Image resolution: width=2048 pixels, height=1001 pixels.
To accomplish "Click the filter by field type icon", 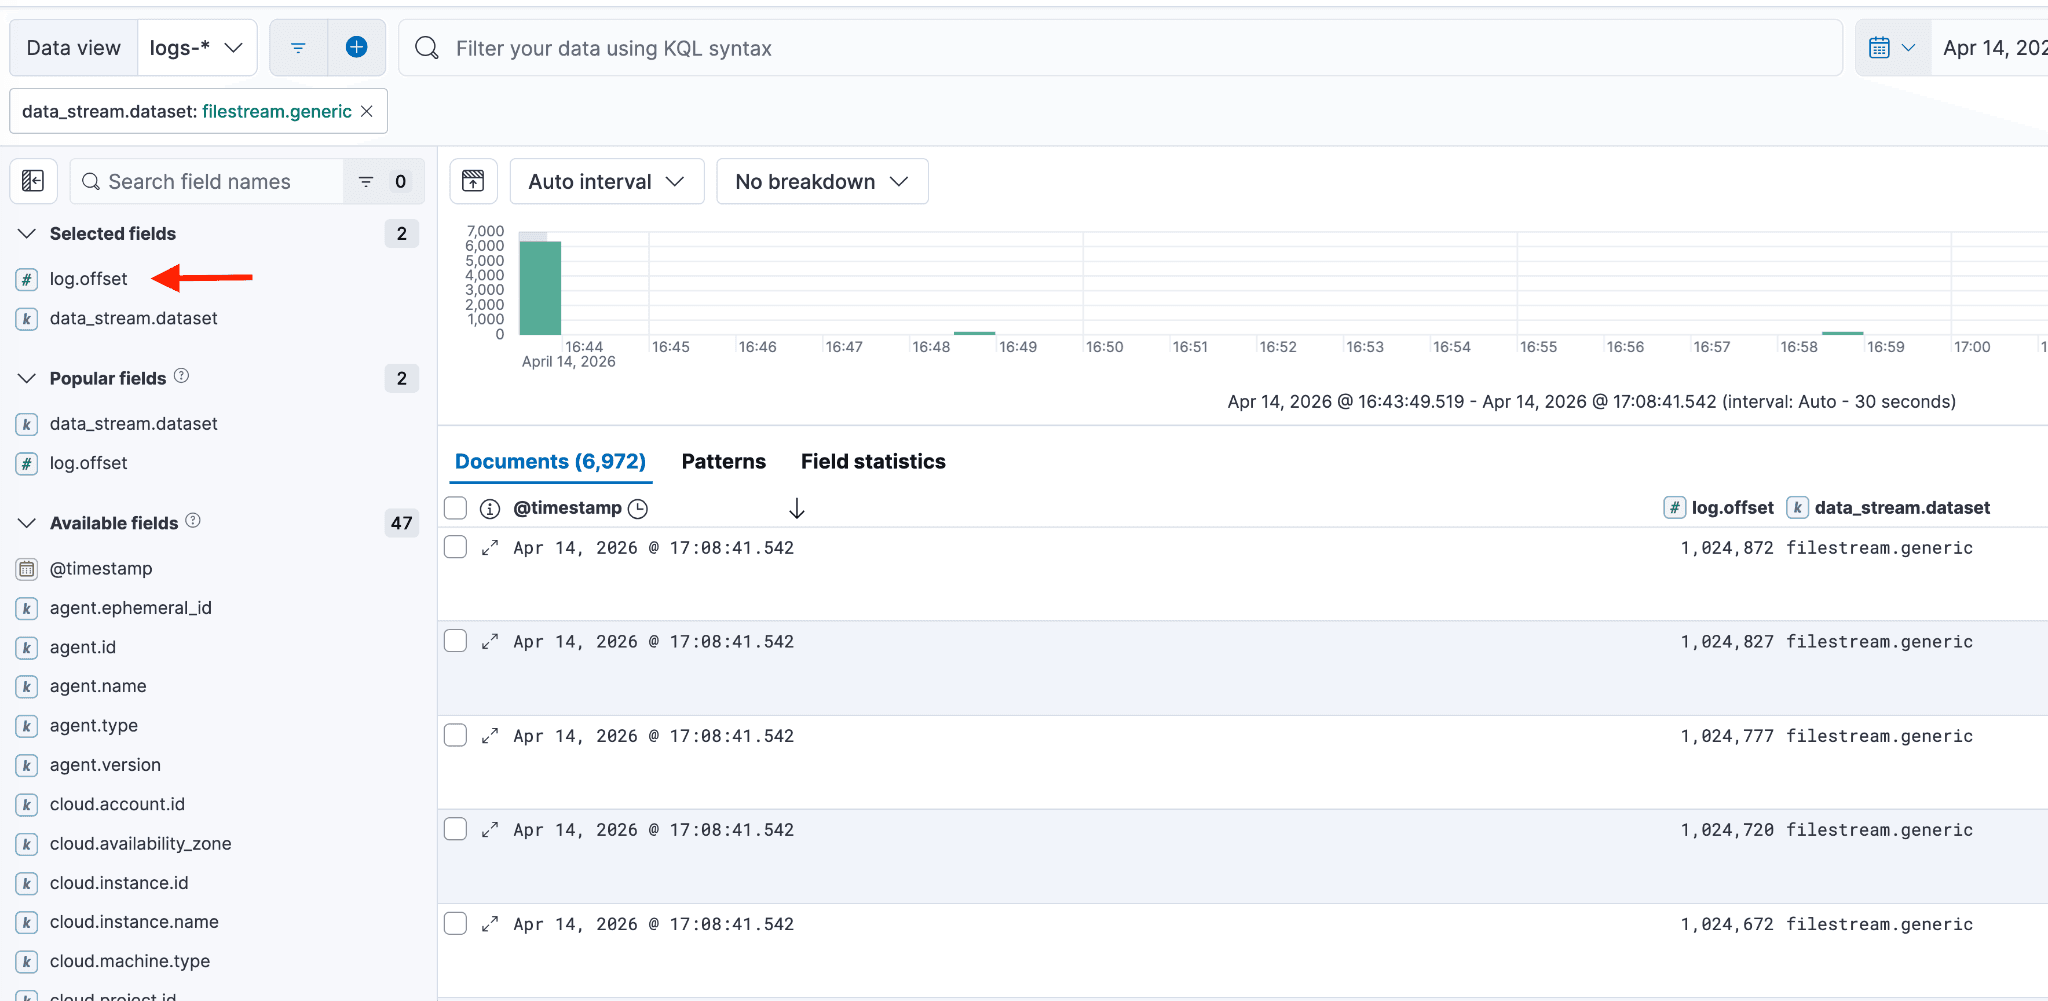I will coord(366,181).
